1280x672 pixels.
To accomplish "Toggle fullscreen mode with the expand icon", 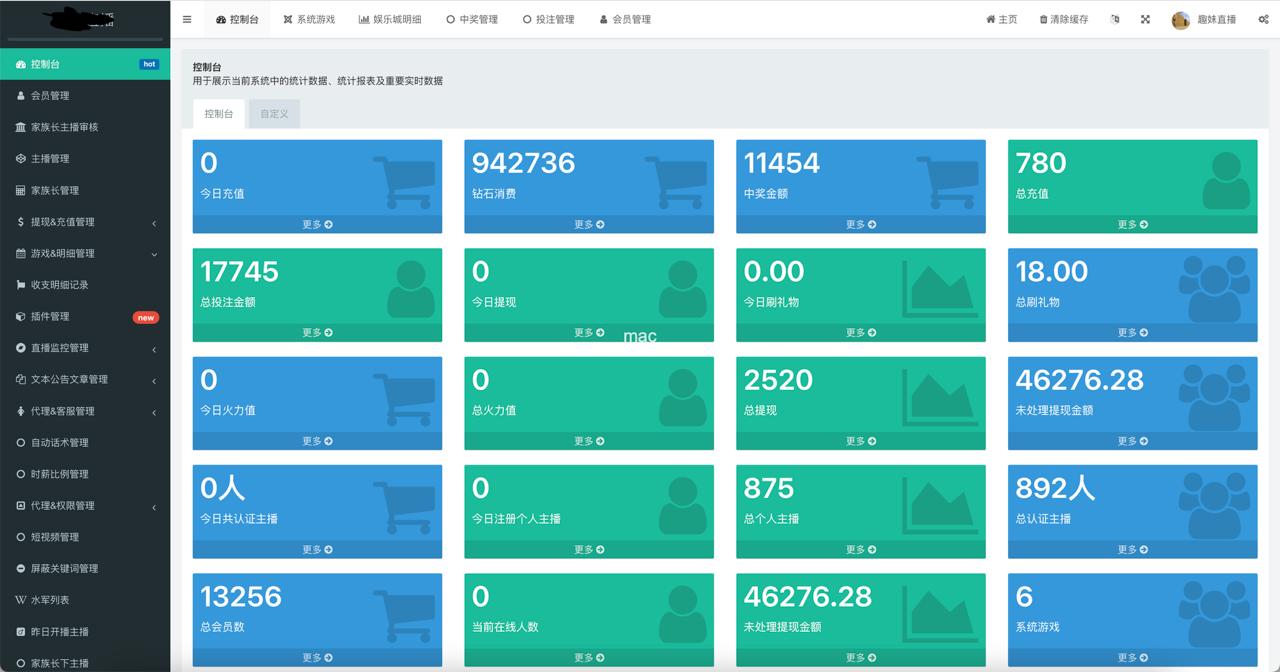I will pos(1145,19).
